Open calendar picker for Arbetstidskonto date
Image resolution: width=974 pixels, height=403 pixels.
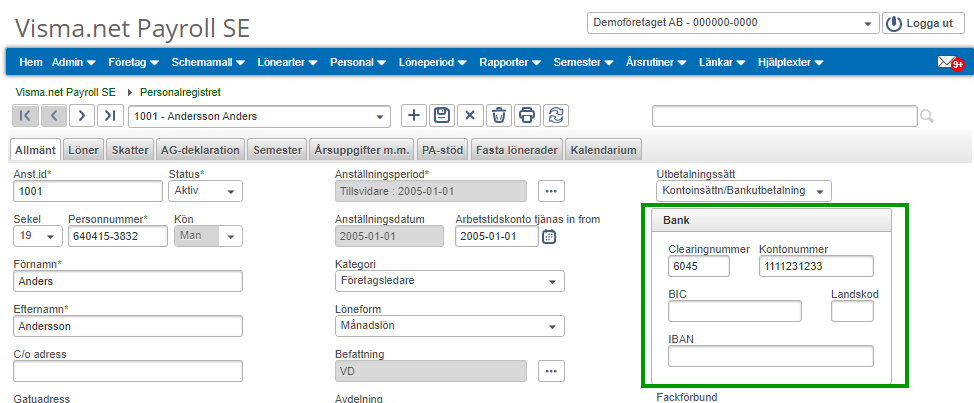pyautogui.click(x=548, y=237)
